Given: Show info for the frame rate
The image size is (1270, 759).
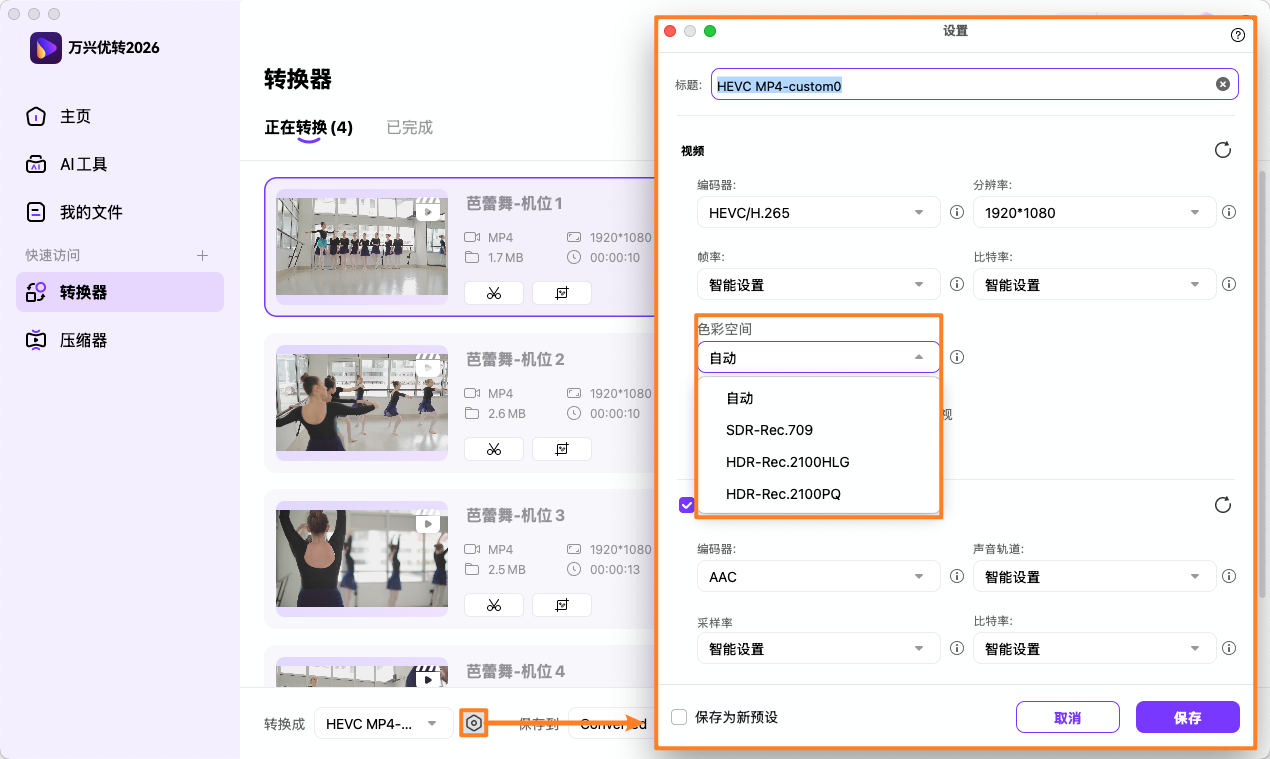Looking at the screenshot, I should click(x=956, y=285).
